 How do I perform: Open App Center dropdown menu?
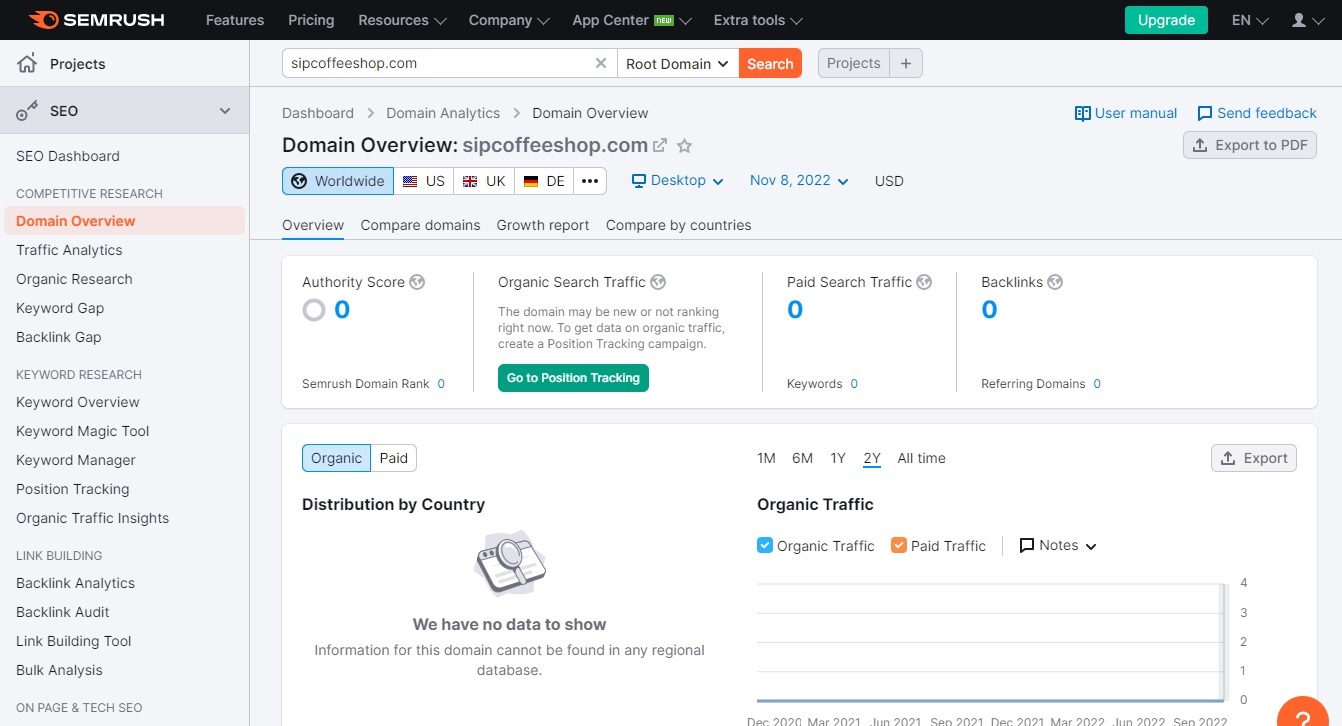[x=632, y=20]
